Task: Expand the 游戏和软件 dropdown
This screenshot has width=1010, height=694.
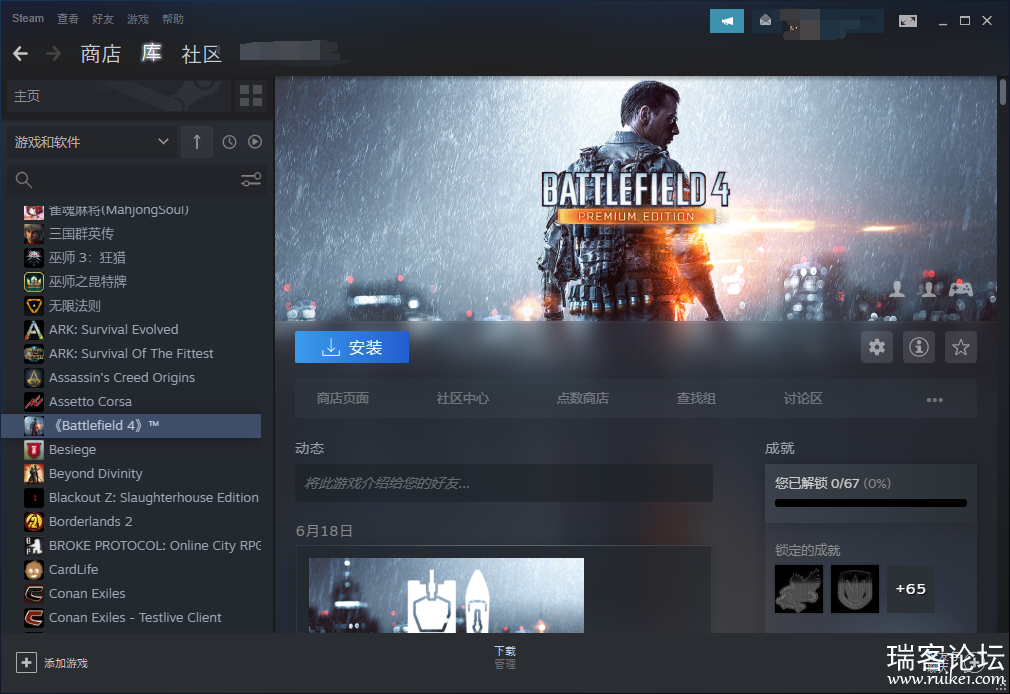Action: [163, 142]
